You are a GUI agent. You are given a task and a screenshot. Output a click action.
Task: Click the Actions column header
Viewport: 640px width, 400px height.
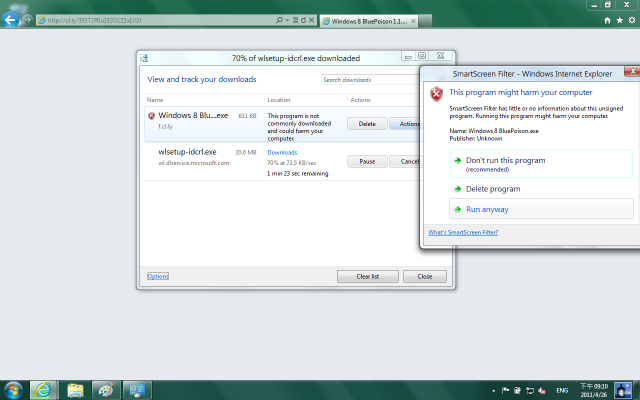click(x=360, y=100)
